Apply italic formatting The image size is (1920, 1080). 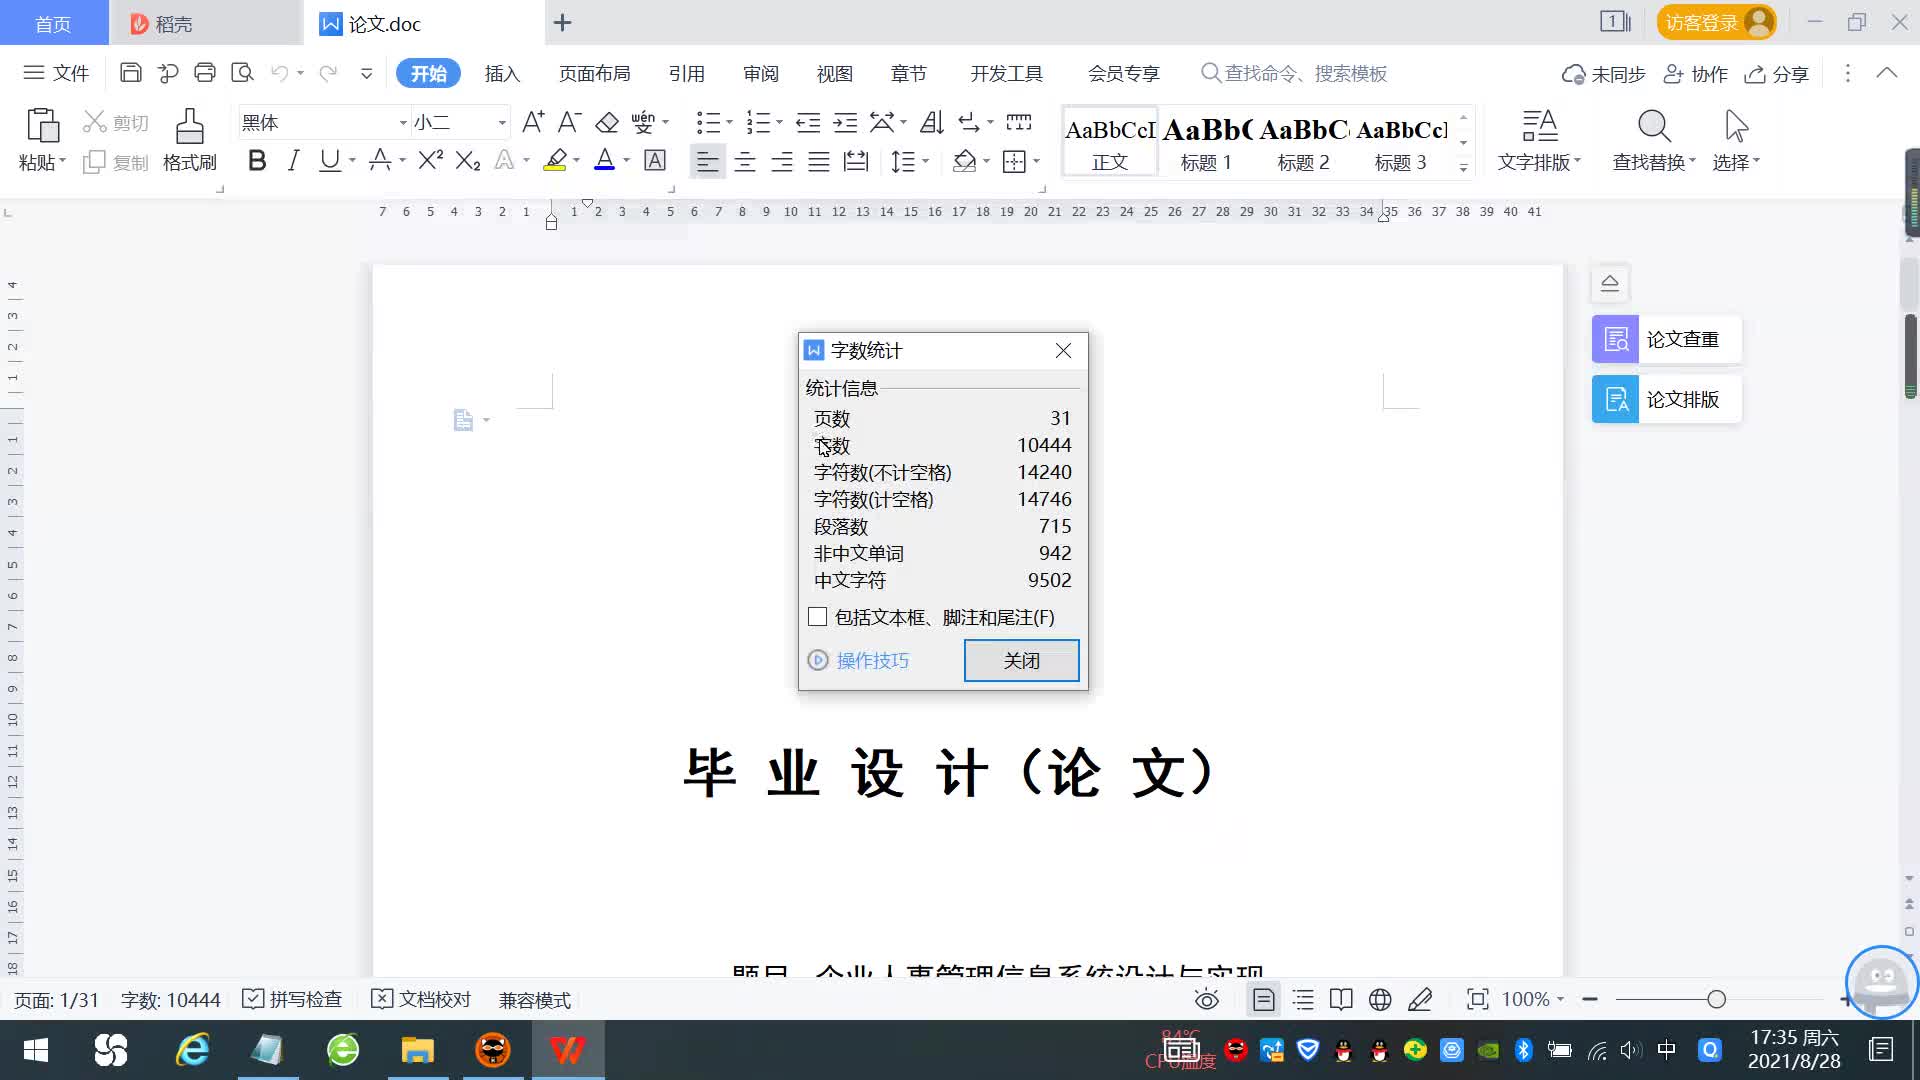coord(293,161)
